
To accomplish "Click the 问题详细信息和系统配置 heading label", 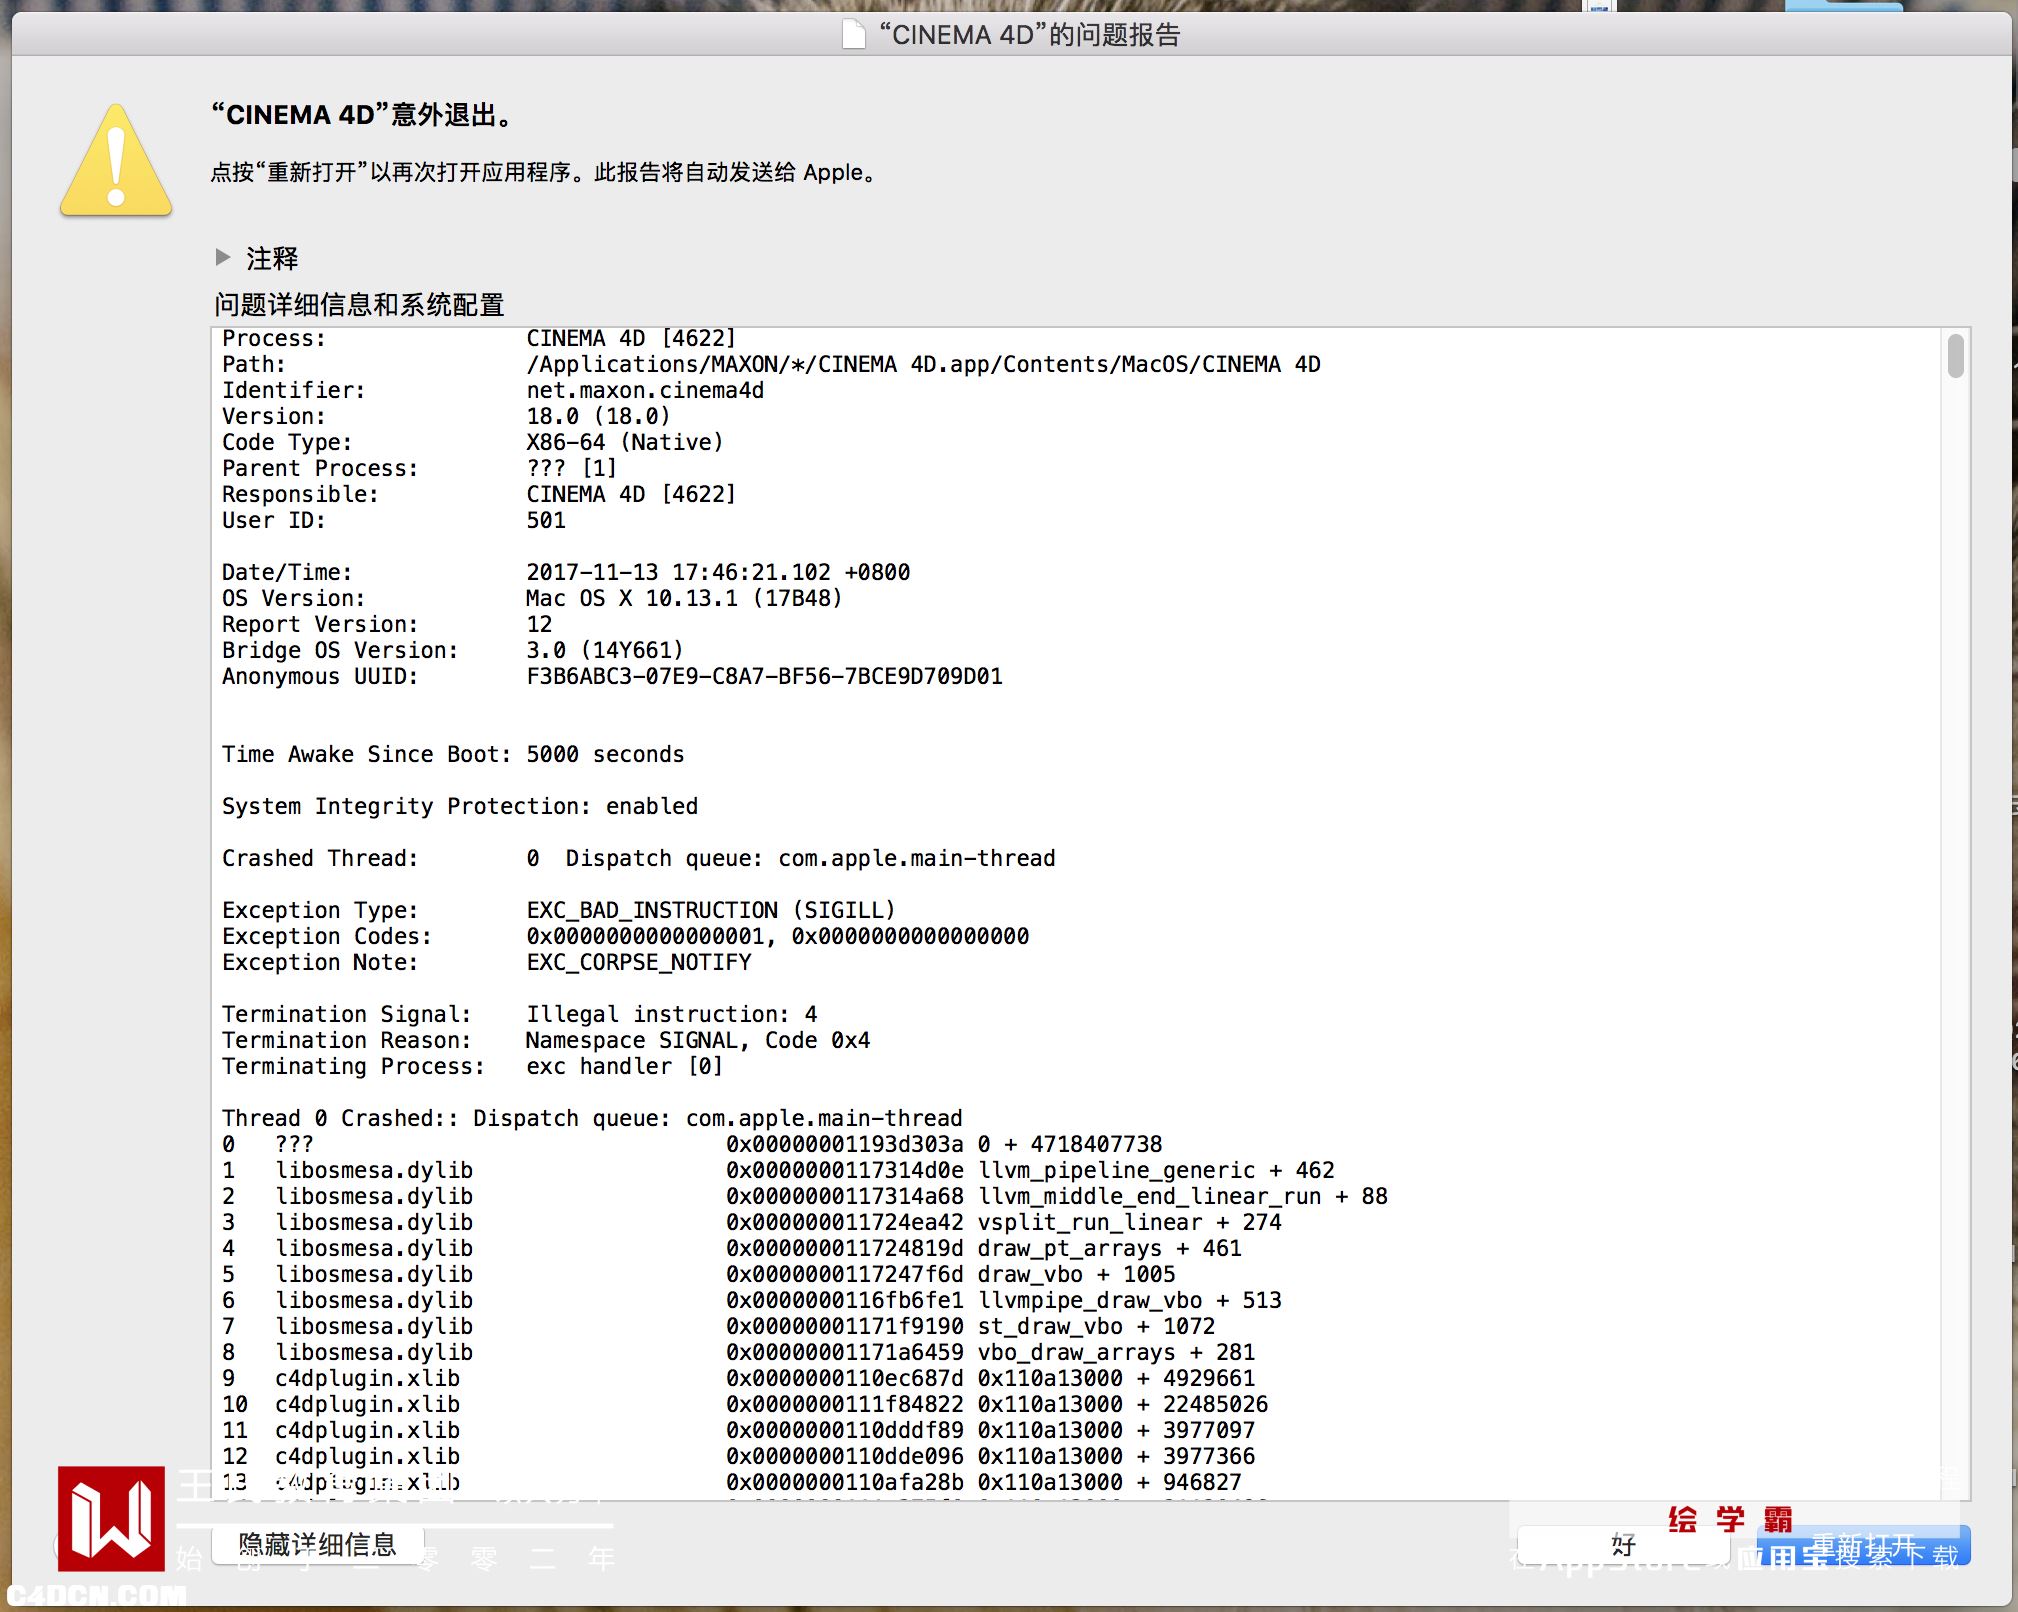I will pyautogui.click(x=359, y=304).
